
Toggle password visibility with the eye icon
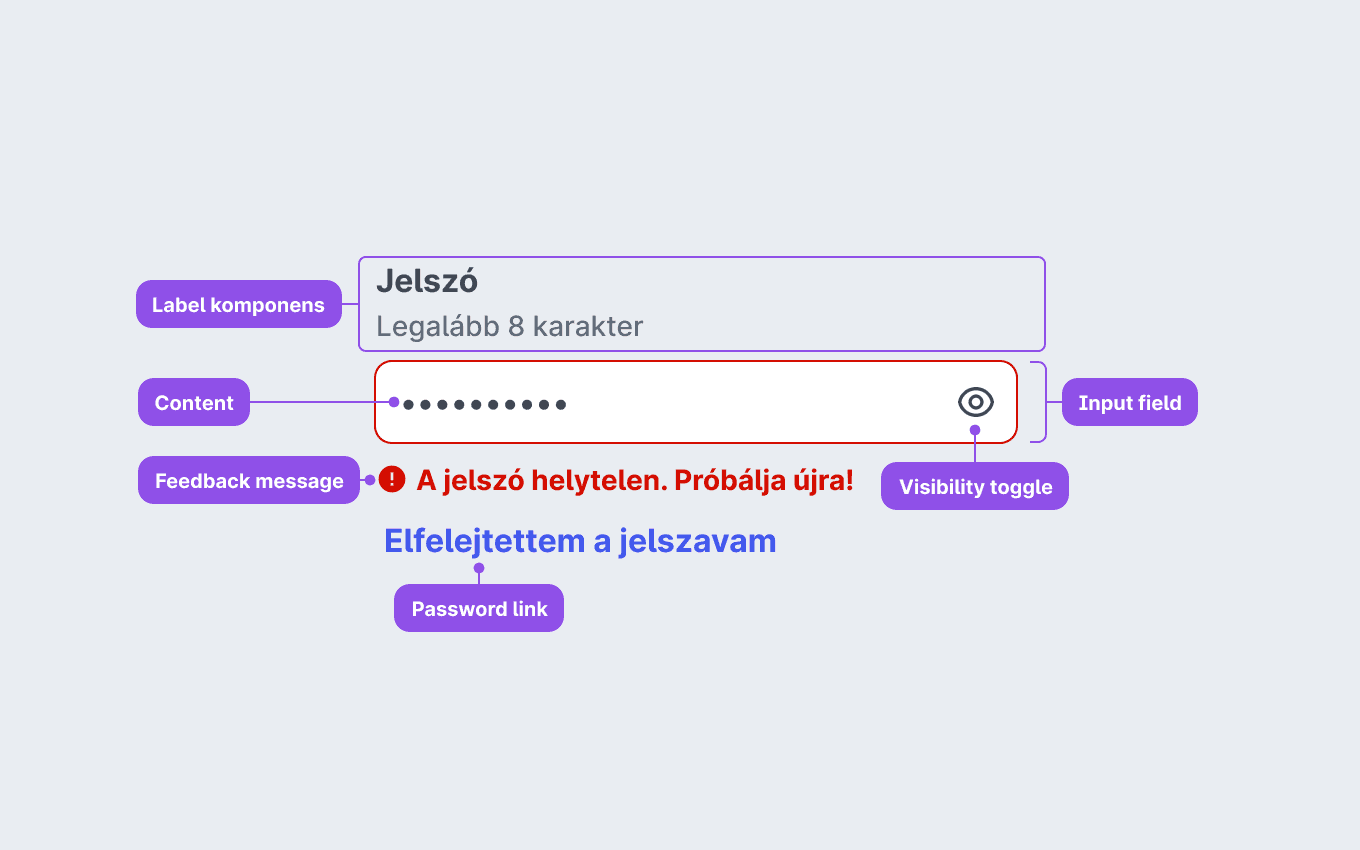976,402
